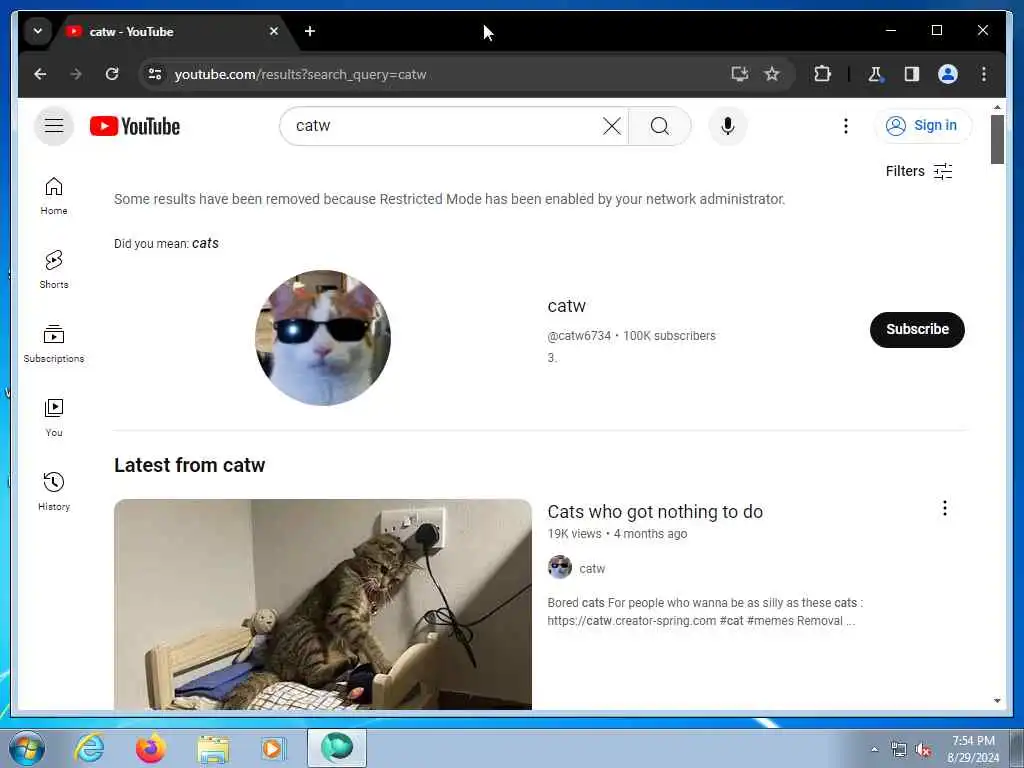Show hidden tray icons arrow

pyautogui.click(x=874, y=749)
